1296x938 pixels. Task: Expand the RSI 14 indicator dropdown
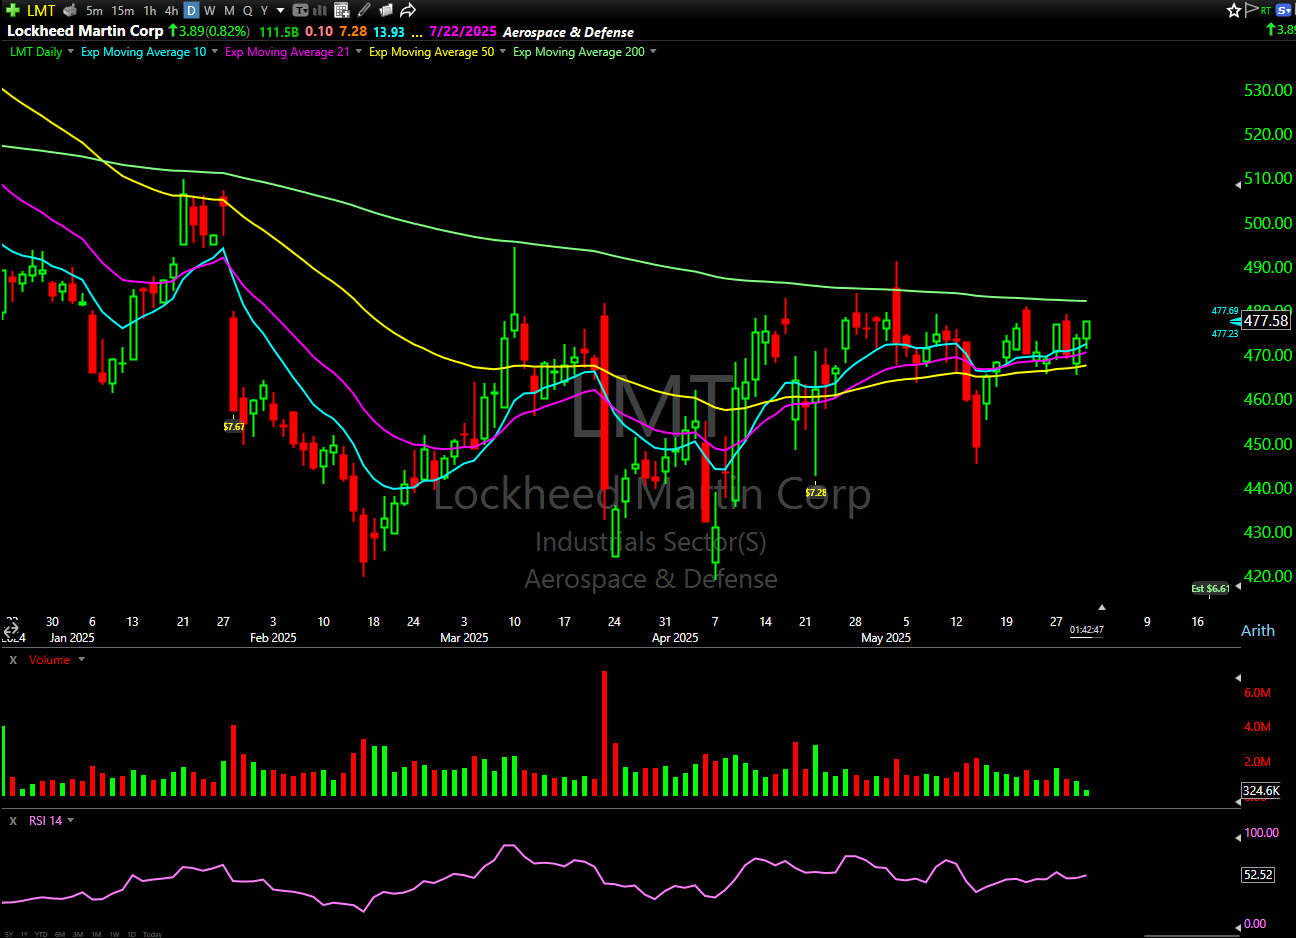(x=70, y=821)
